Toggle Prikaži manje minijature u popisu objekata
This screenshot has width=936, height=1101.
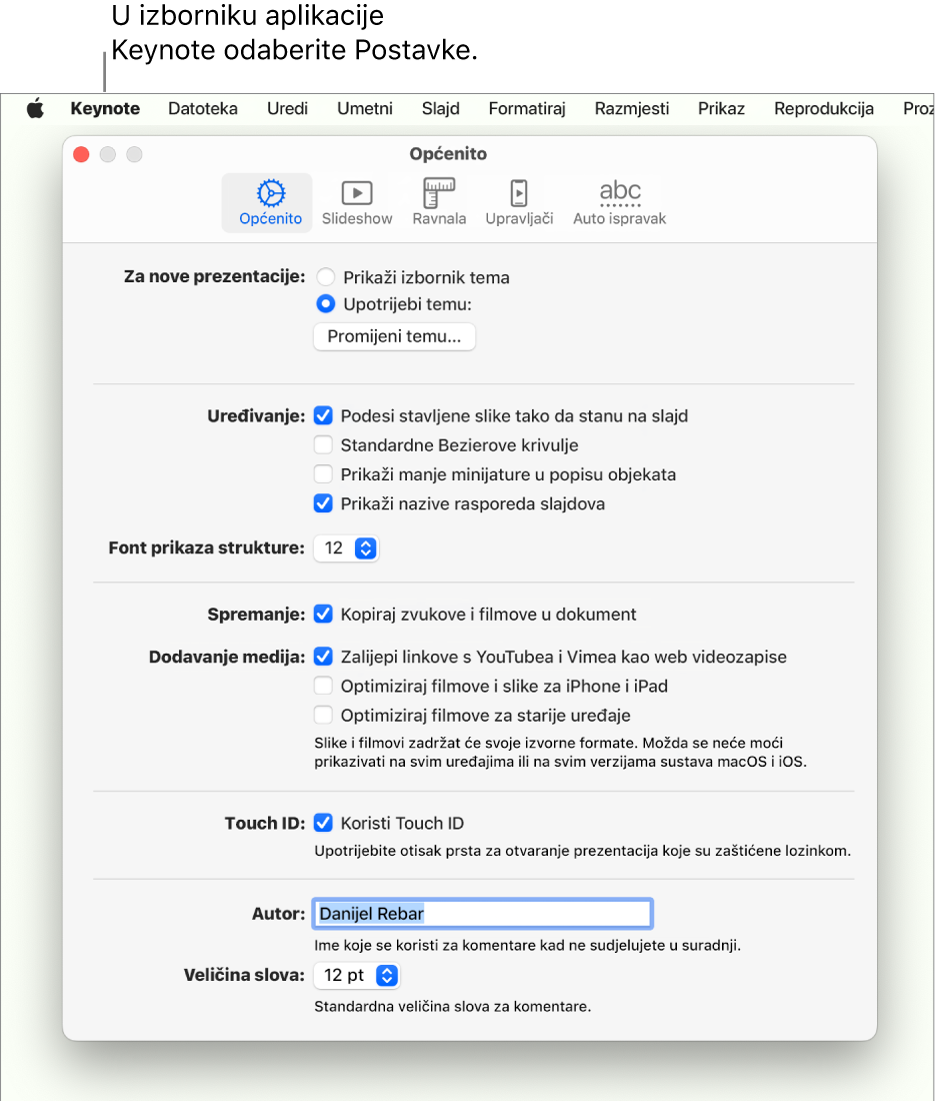click(323, 474)
